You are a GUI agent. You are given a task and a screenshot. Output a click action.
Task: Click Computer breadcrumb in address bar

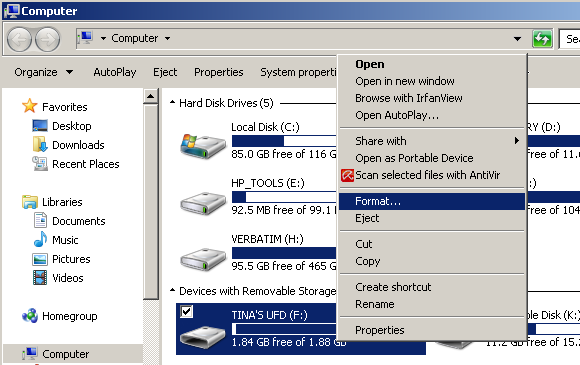tap(135, 38)
